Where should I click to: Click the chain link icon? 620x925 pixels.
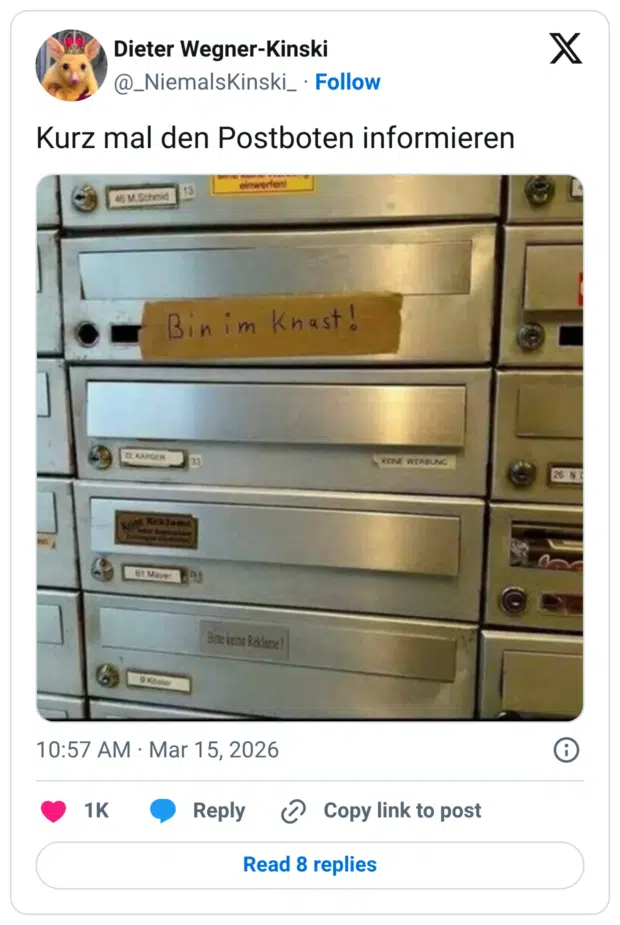293,811
